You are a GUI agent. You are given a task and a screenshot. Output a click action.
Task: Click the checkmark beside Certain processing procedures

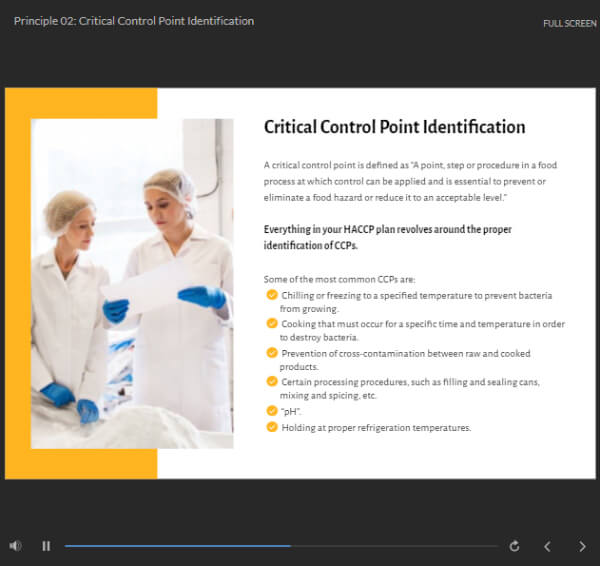tap(272, 381)
